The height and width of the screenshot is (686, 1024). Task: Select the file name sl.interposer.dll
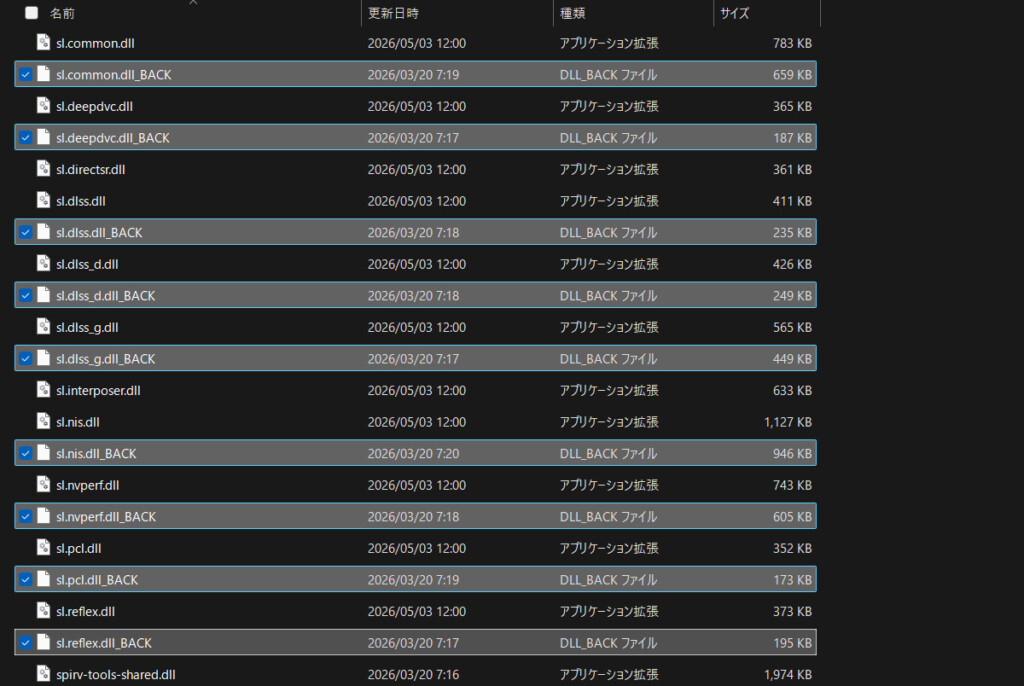99,391
